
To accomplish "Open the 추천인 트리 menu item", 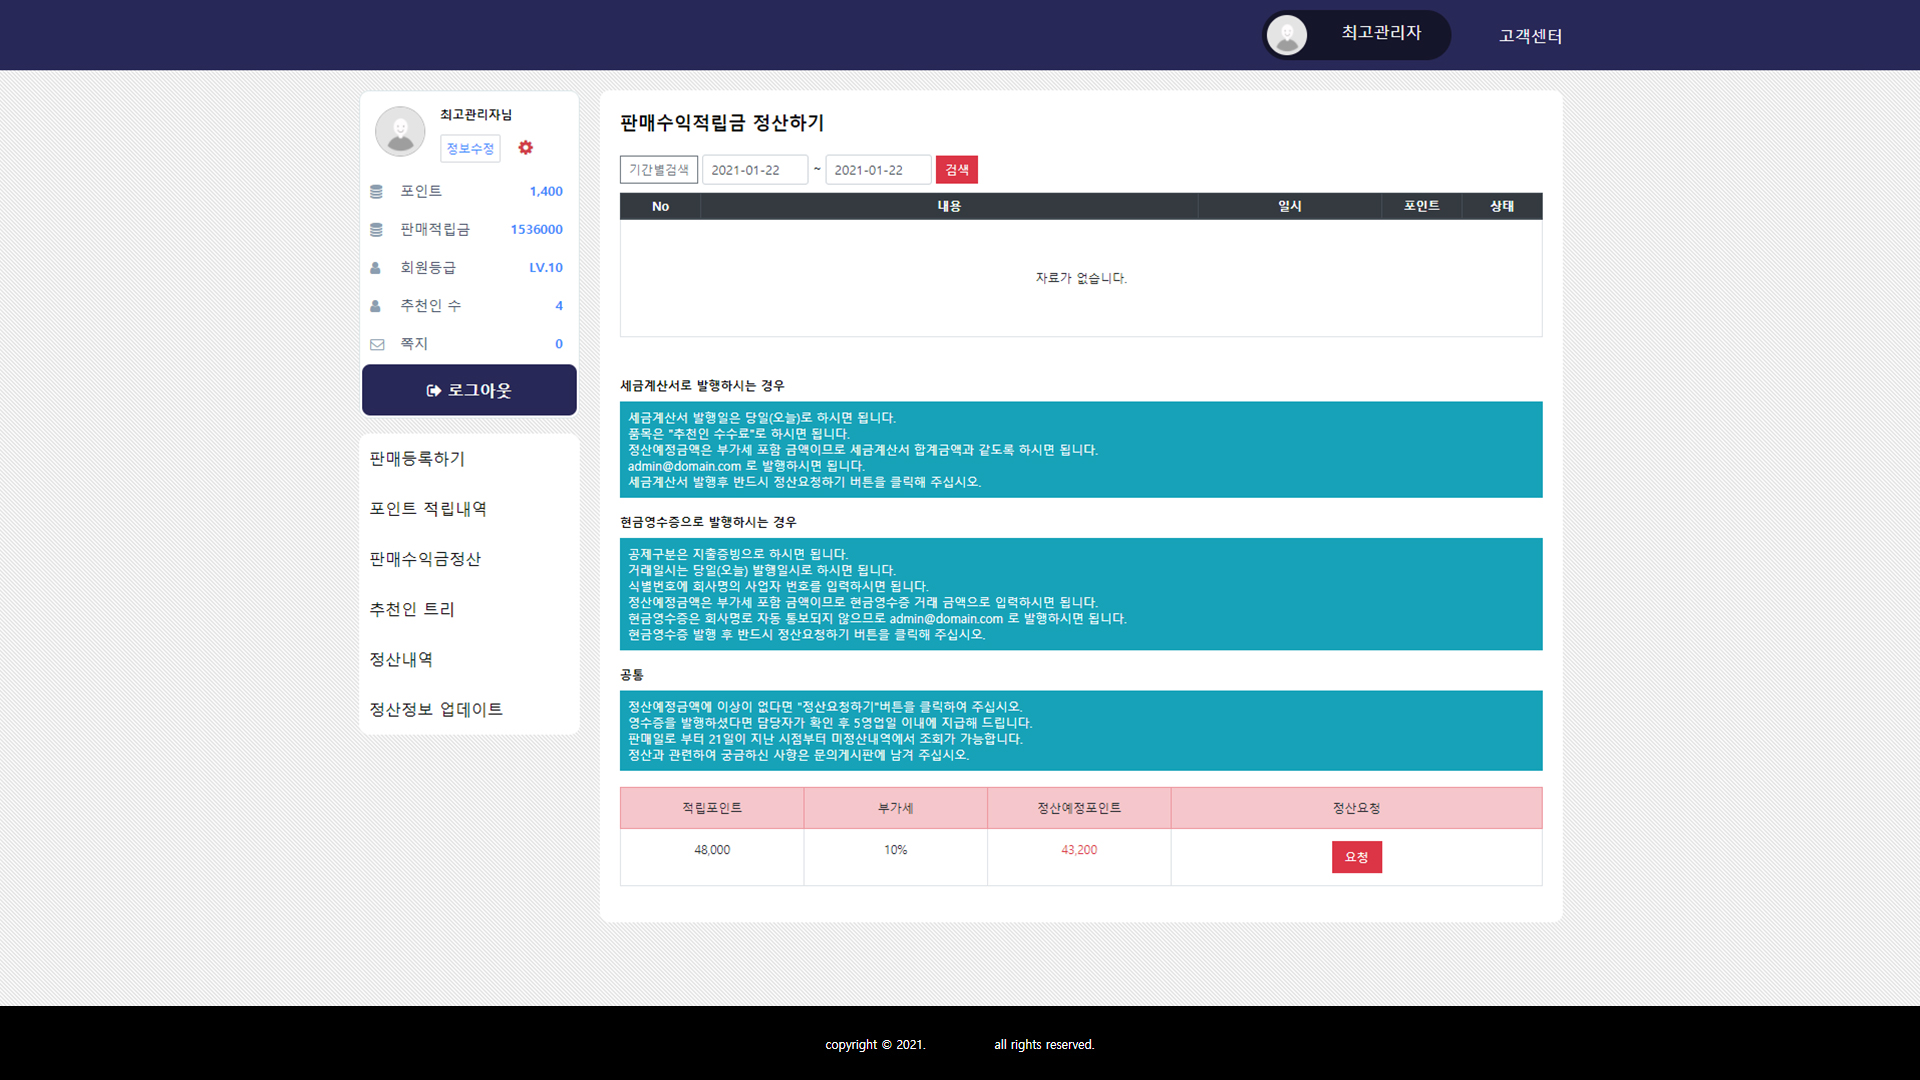I will click(412, 609).
